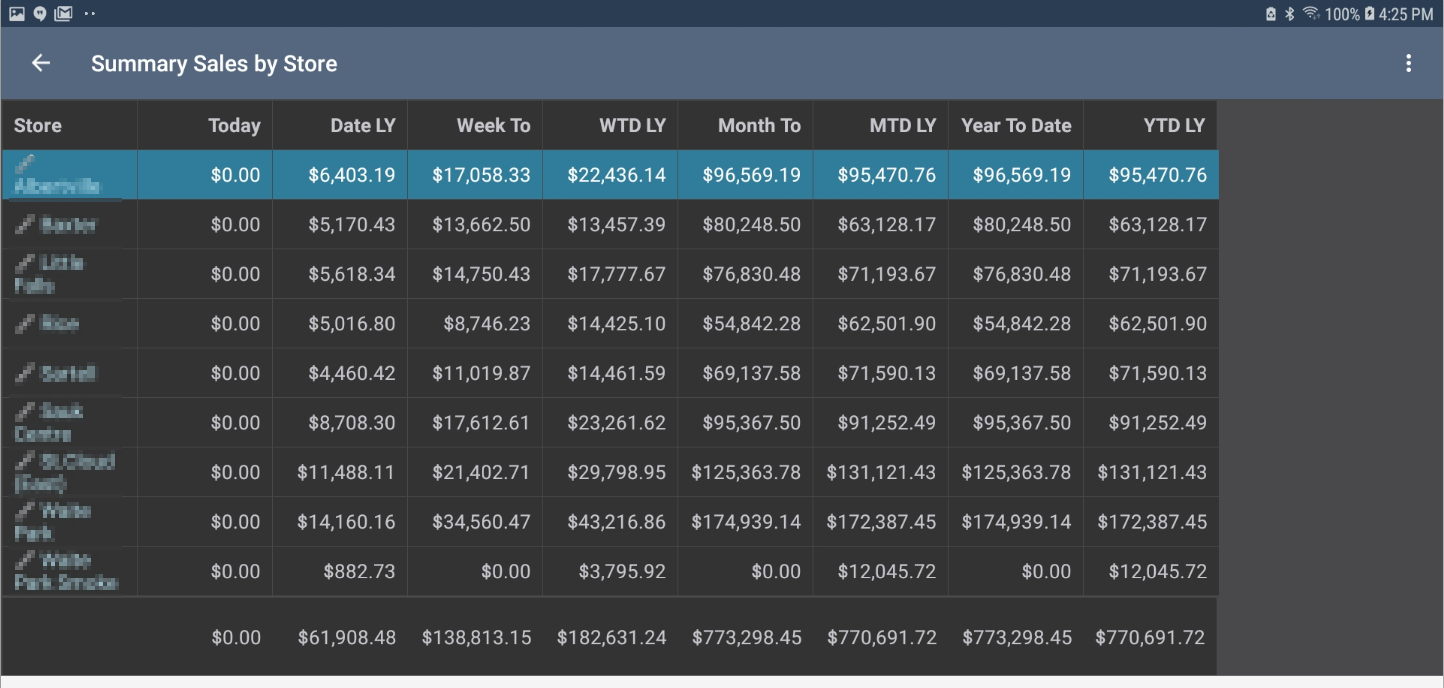Tap the image notification icon in status bar

click(16, 14)
